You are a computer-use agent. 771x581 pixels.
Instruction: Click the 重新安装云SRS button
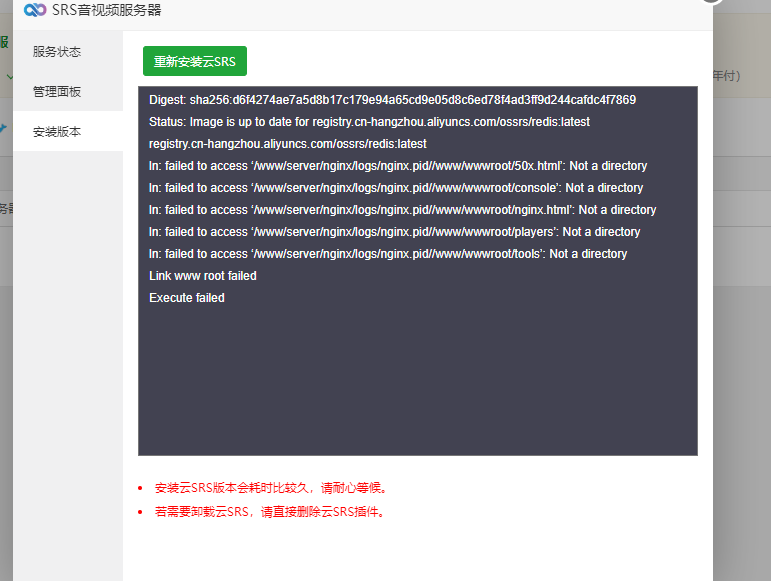(195, 61)
